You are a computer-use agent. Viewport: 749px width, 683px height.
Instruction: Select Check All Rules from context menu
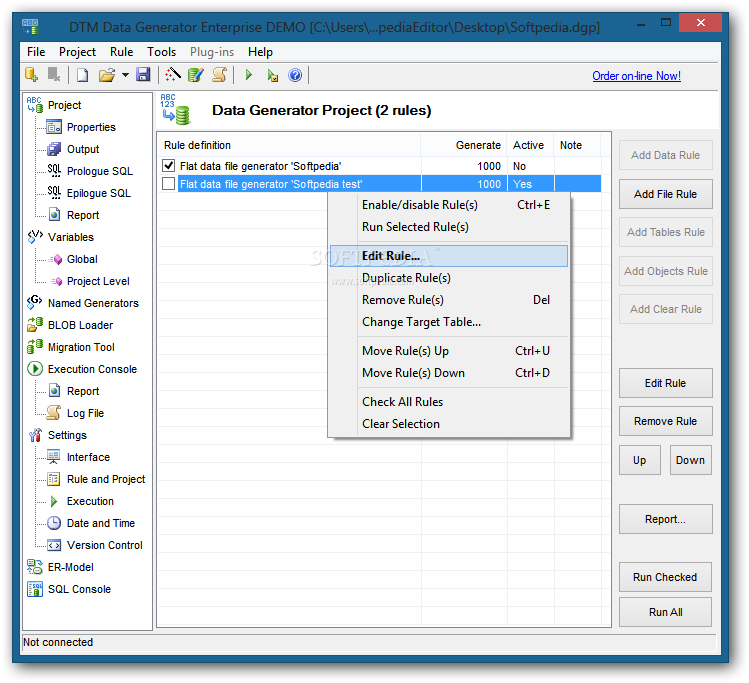point(449,402)
